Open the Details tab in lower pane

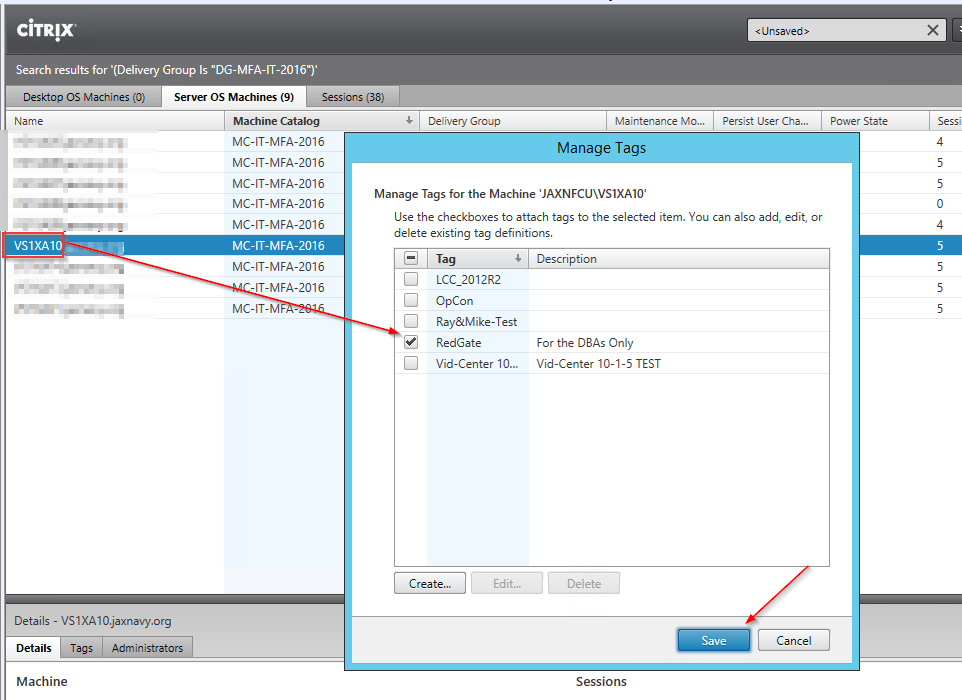click(34, 648)
